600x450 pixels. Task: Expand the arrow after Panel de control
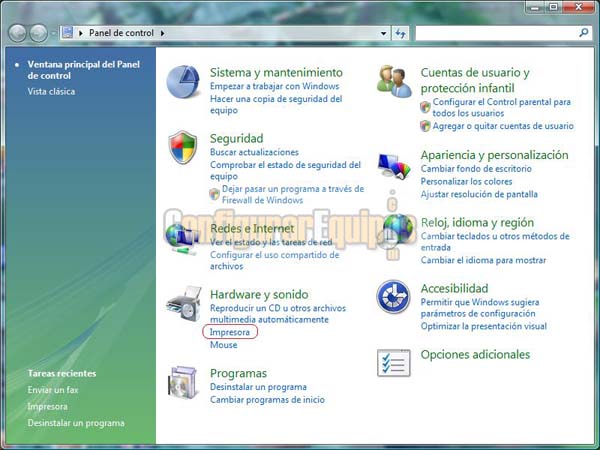point(163,33)
